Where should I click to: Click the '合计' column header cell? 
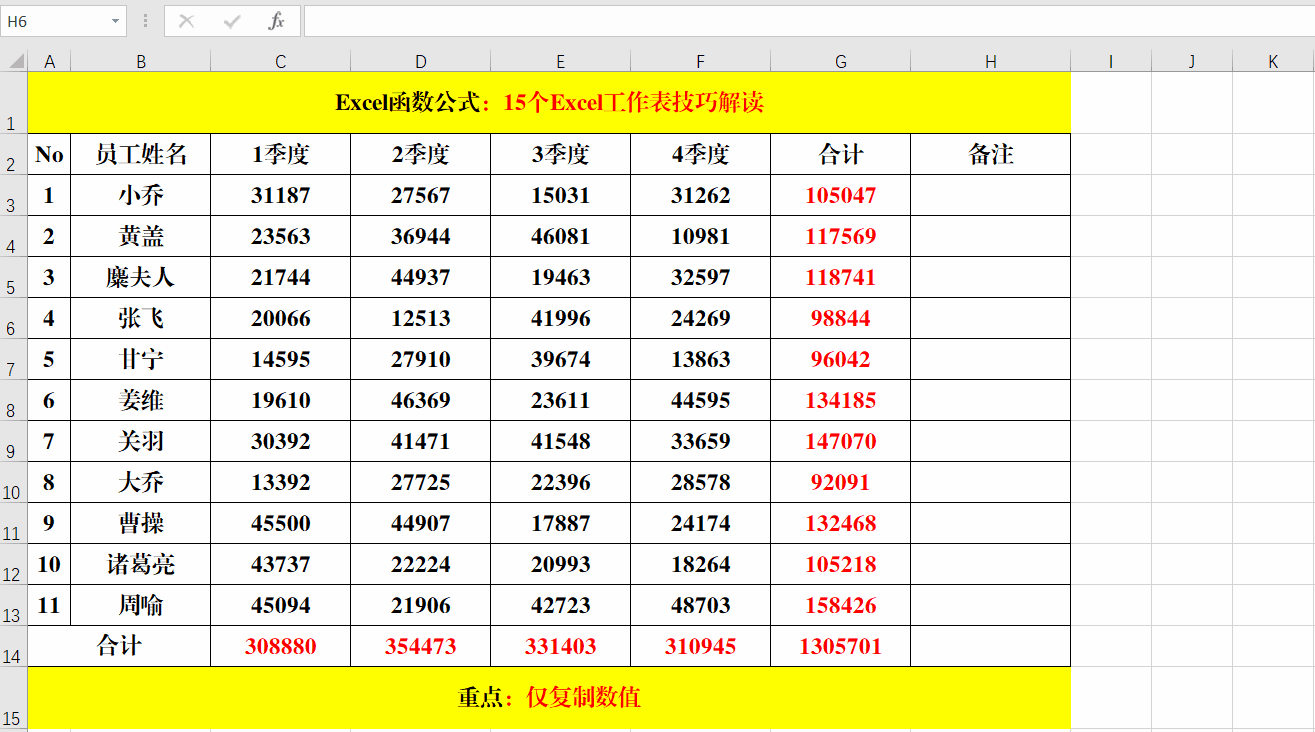pos(841,155)
